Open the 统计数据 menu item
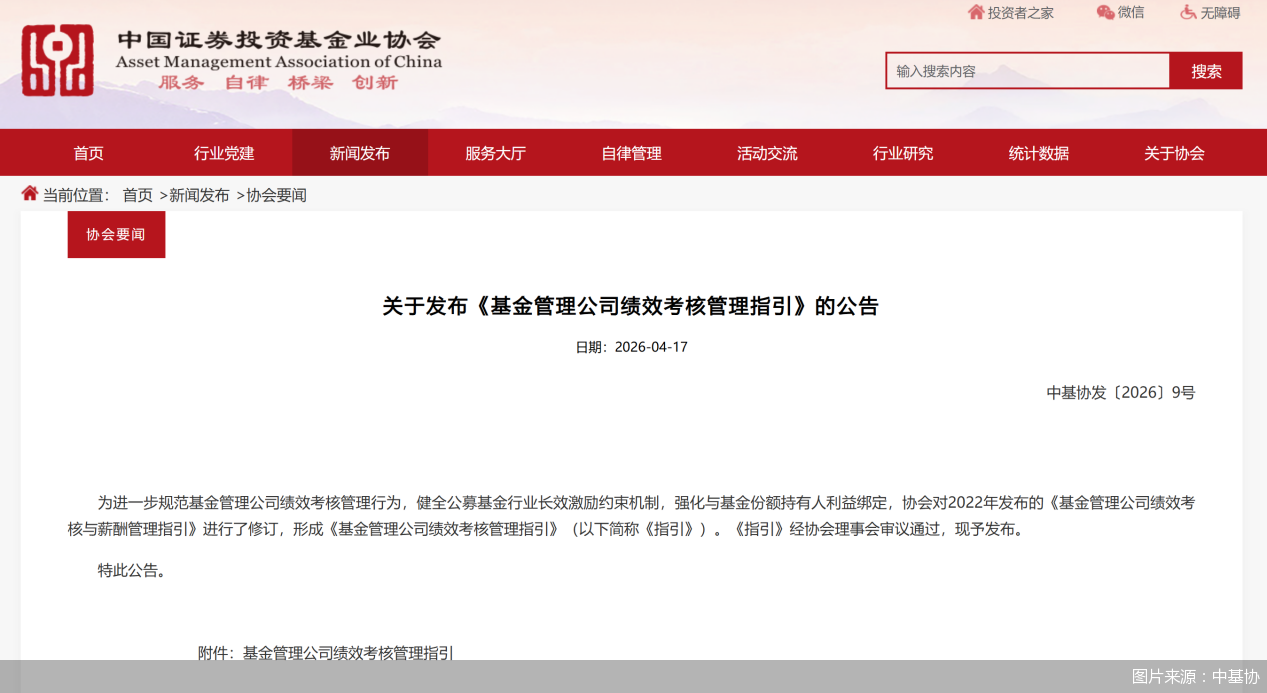The height and width of the screenshot is (693, 1267). (x=1038, y=152)
